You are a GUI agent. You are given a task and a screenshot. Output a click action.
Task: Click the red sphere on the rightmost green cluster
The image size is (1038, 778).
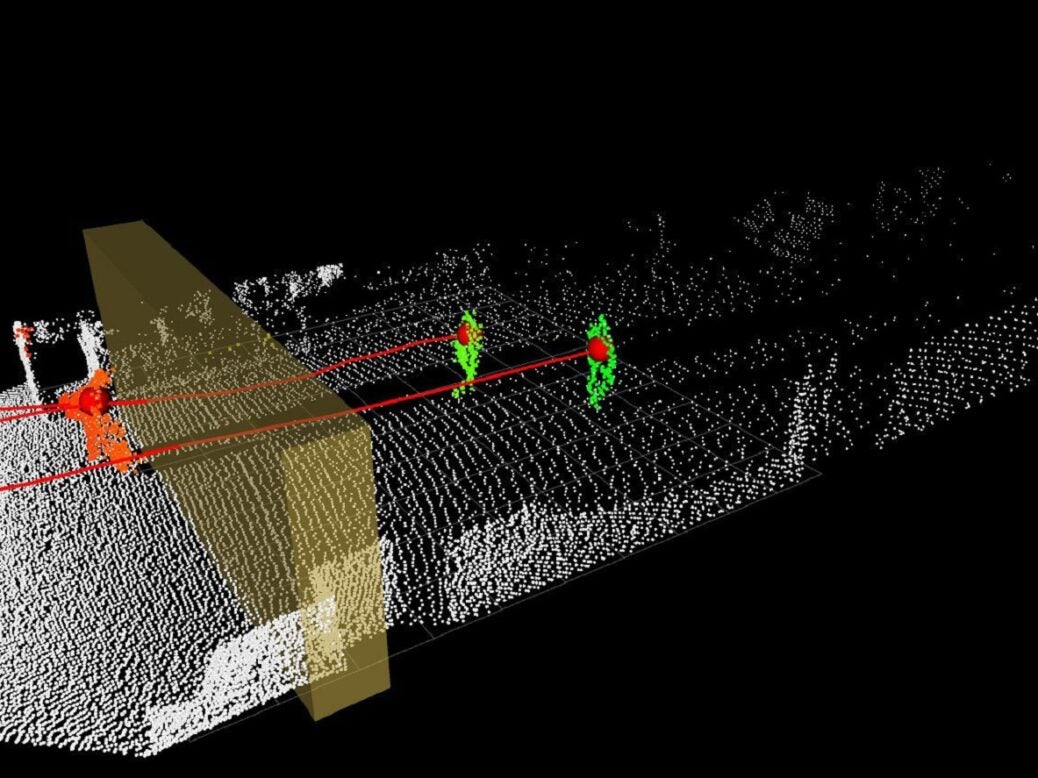point(598,348)
